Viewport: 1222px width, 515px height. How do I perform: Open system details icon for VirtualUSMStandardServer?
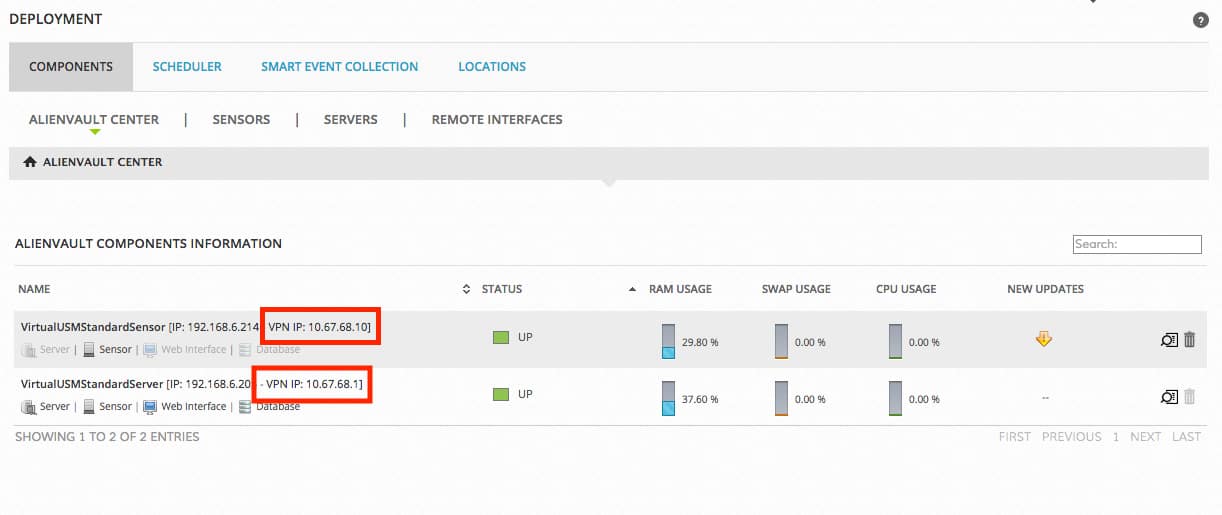coord(1169,397)
